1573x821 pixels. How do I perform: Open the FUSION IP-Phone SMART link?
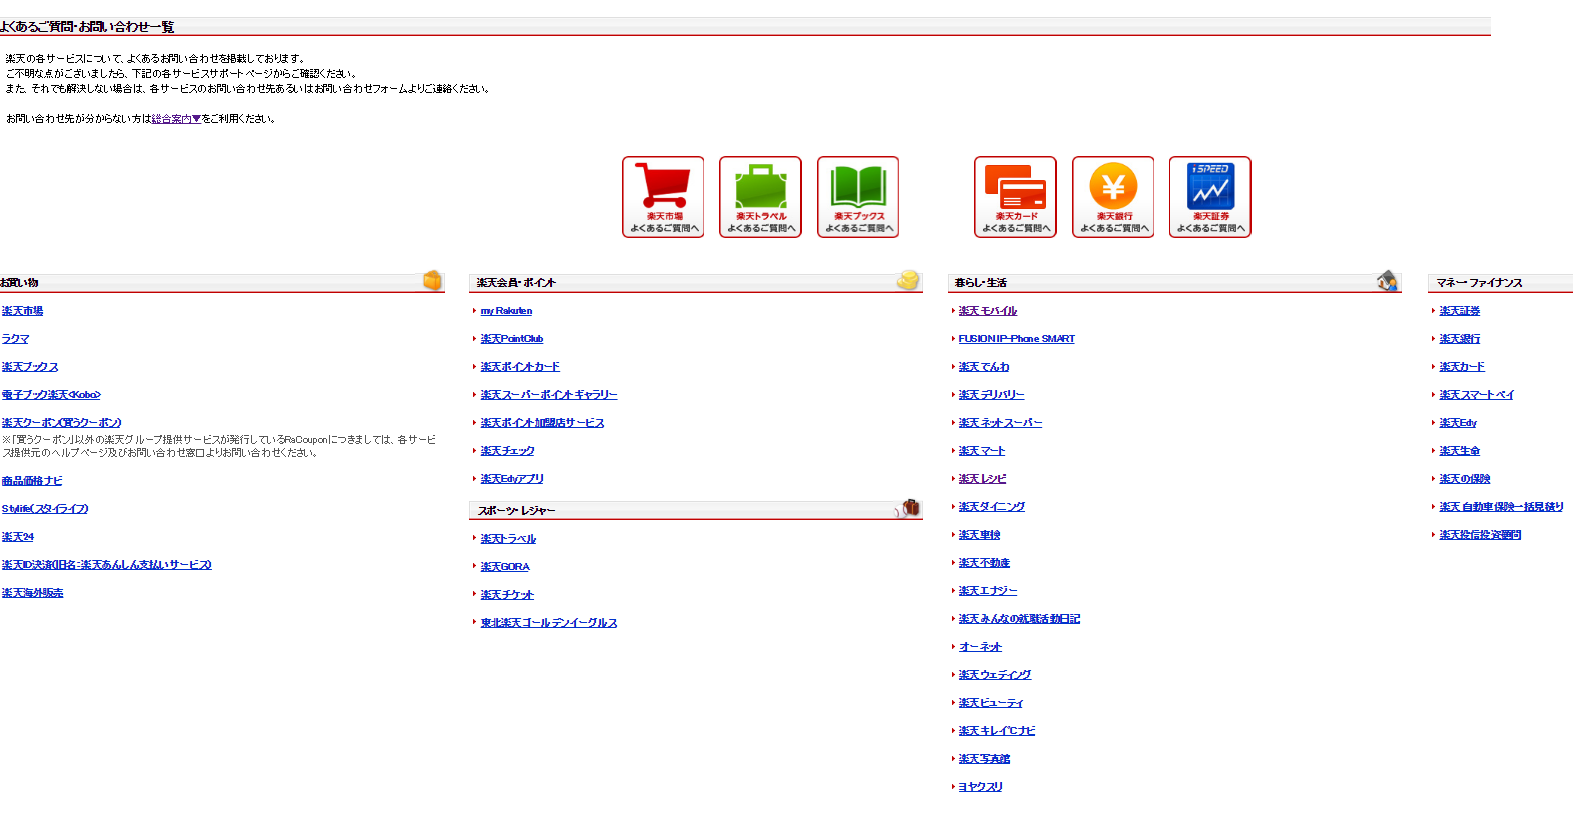pyautogui.click(x=1017, y=339)
